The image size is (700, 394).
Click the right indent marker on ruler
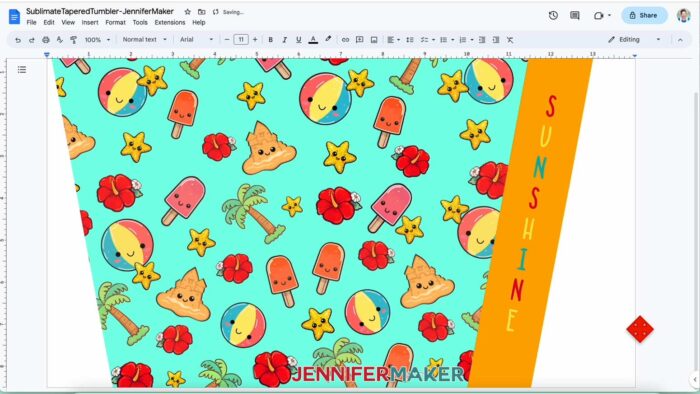[x=634, y=55]
